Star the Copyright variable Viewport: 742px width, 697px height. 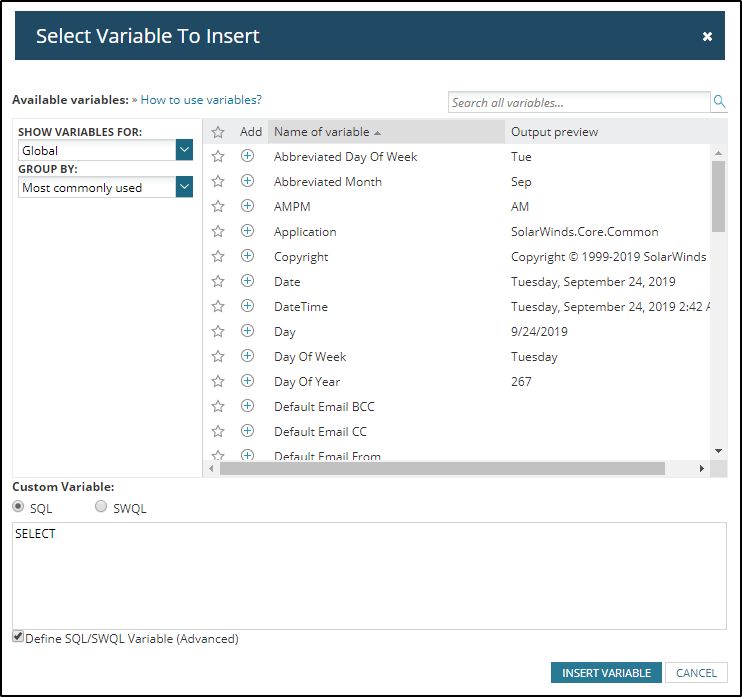(218, 256)
